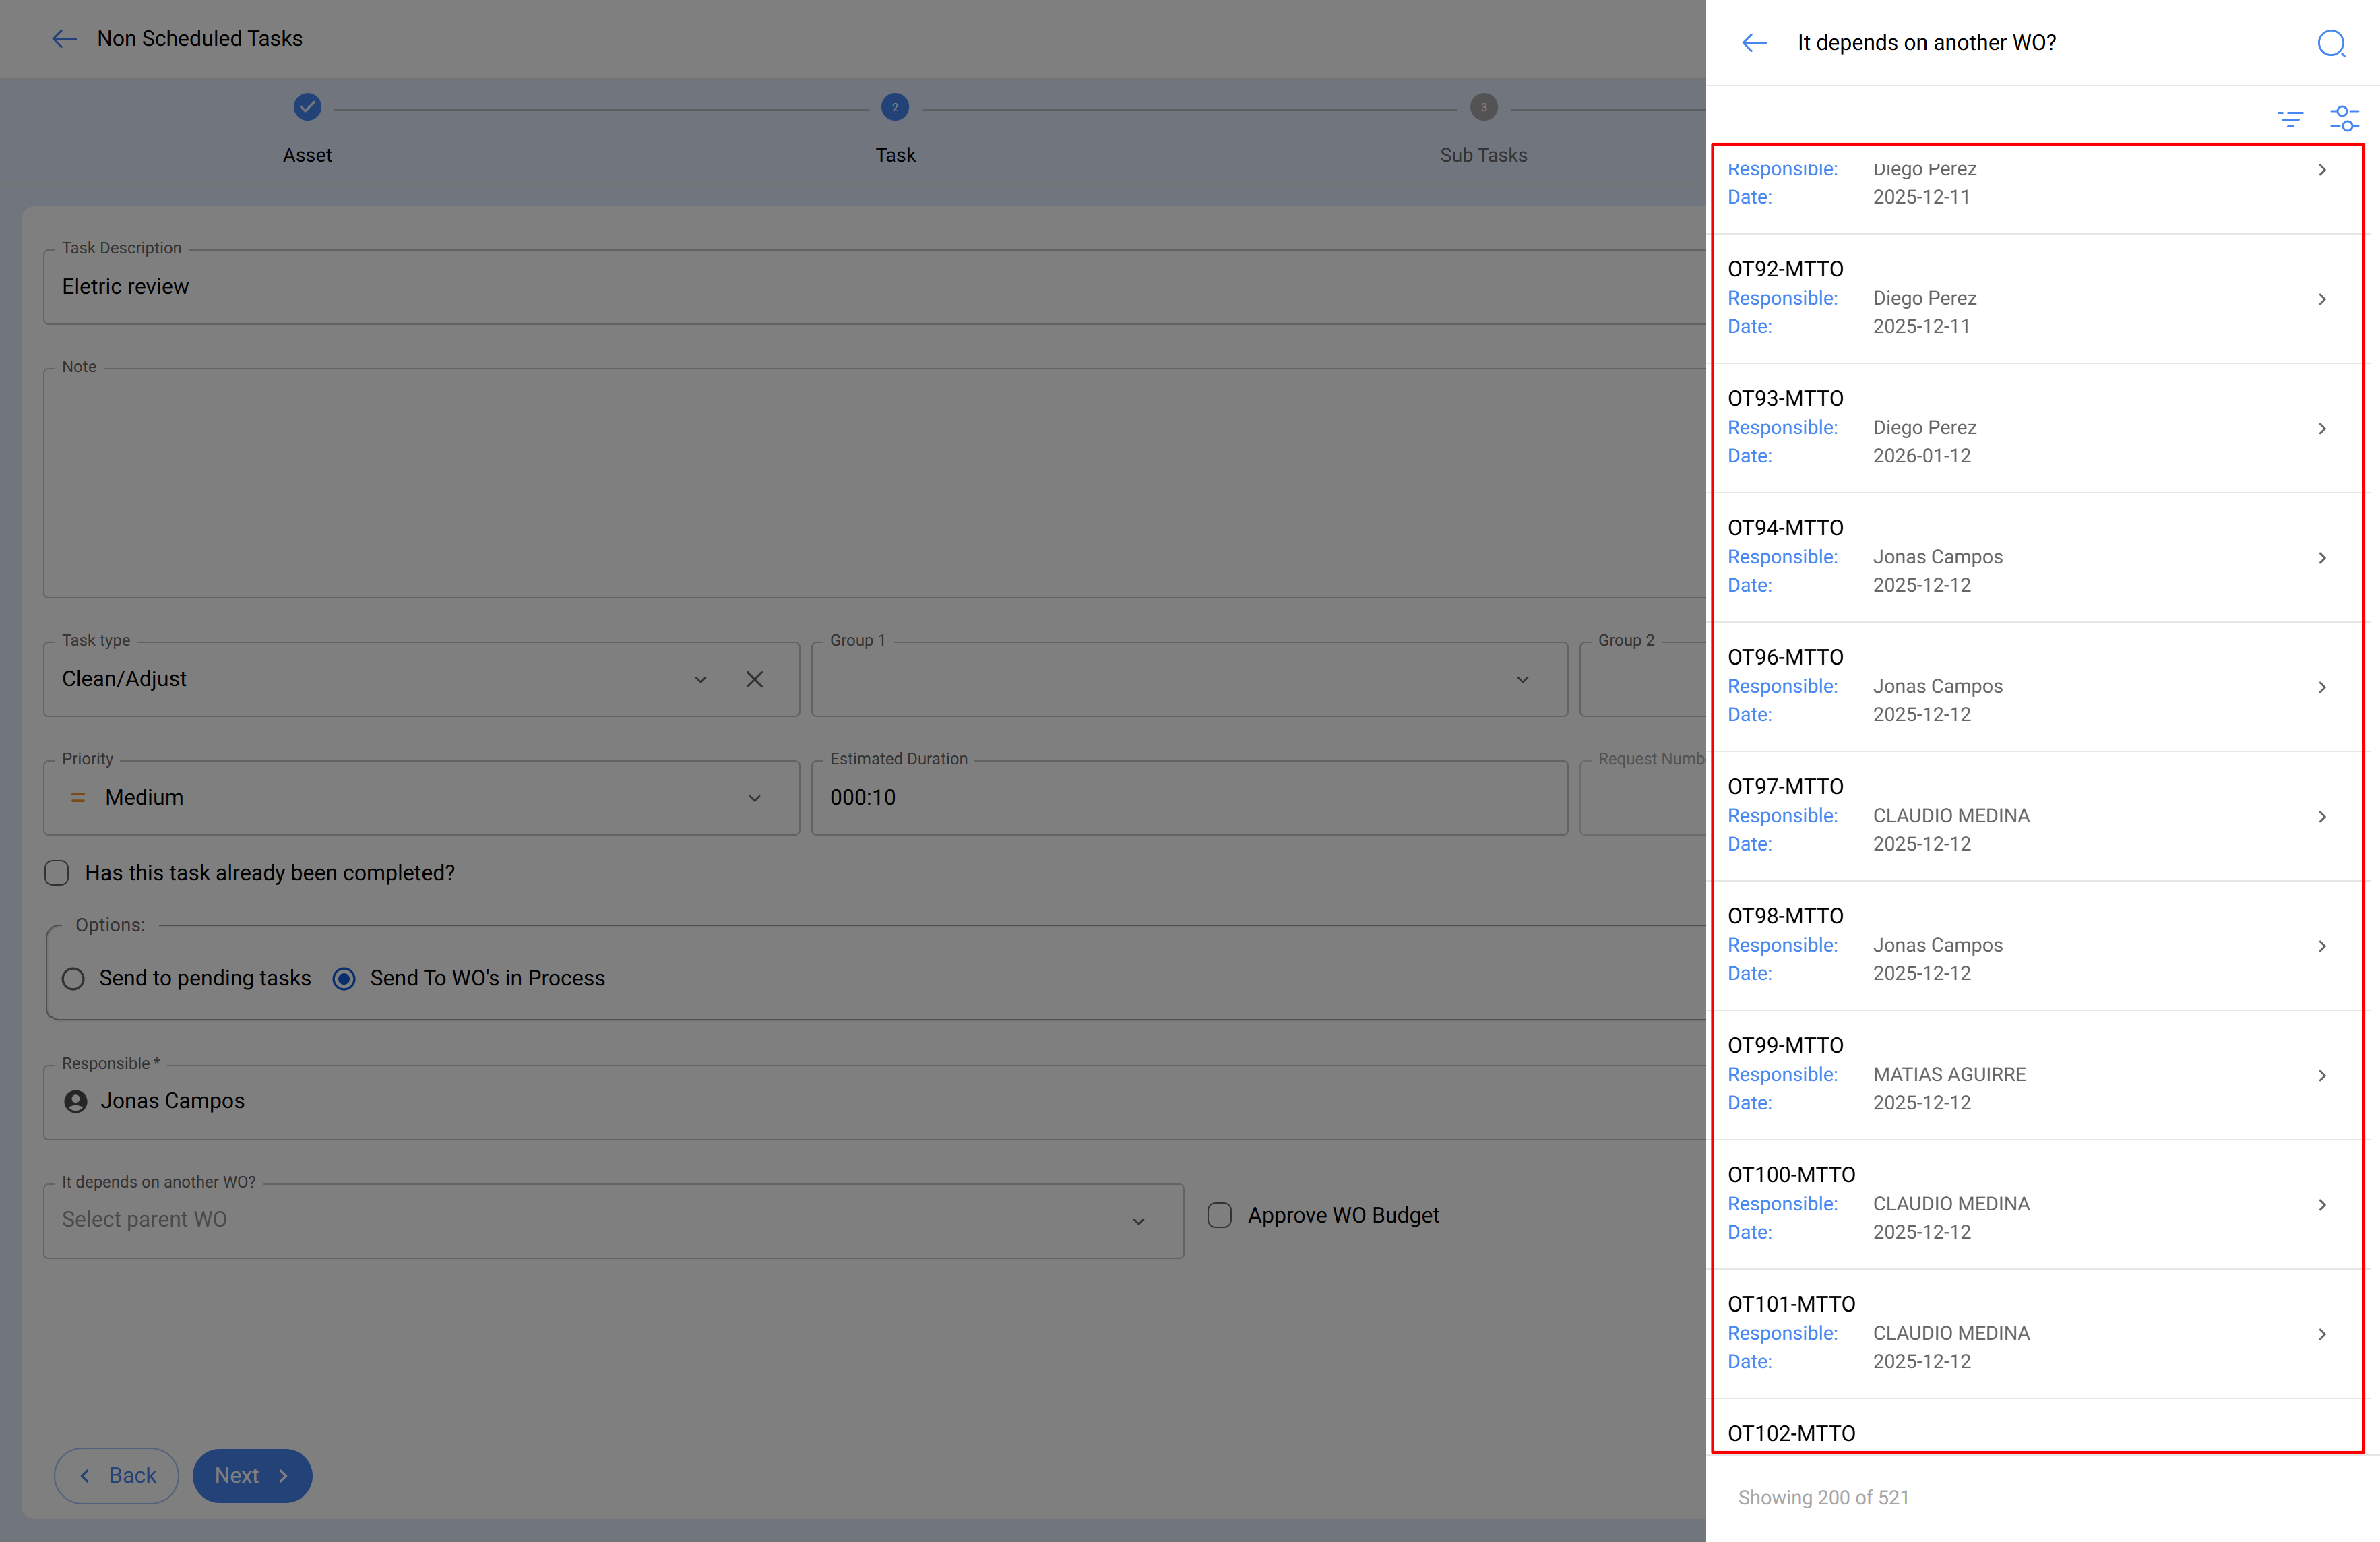This screenshot has width=2380, height=1542.
Task: Click the filter icon in the WO panel
Action: tap(2290, 118)
